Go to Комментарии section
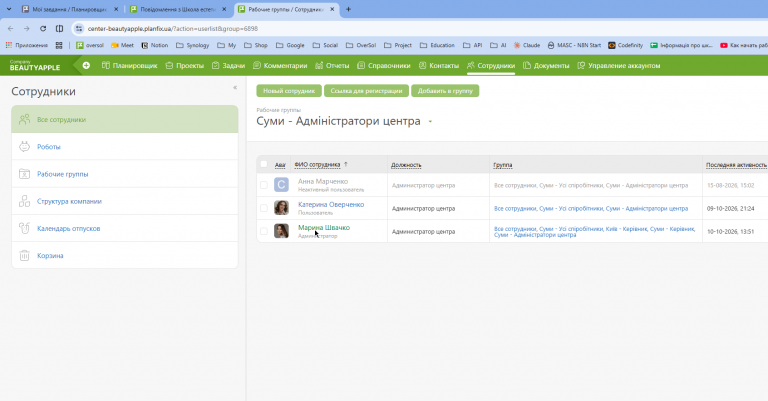The width and height of the screenshot is (768, 401). [280, 66]
